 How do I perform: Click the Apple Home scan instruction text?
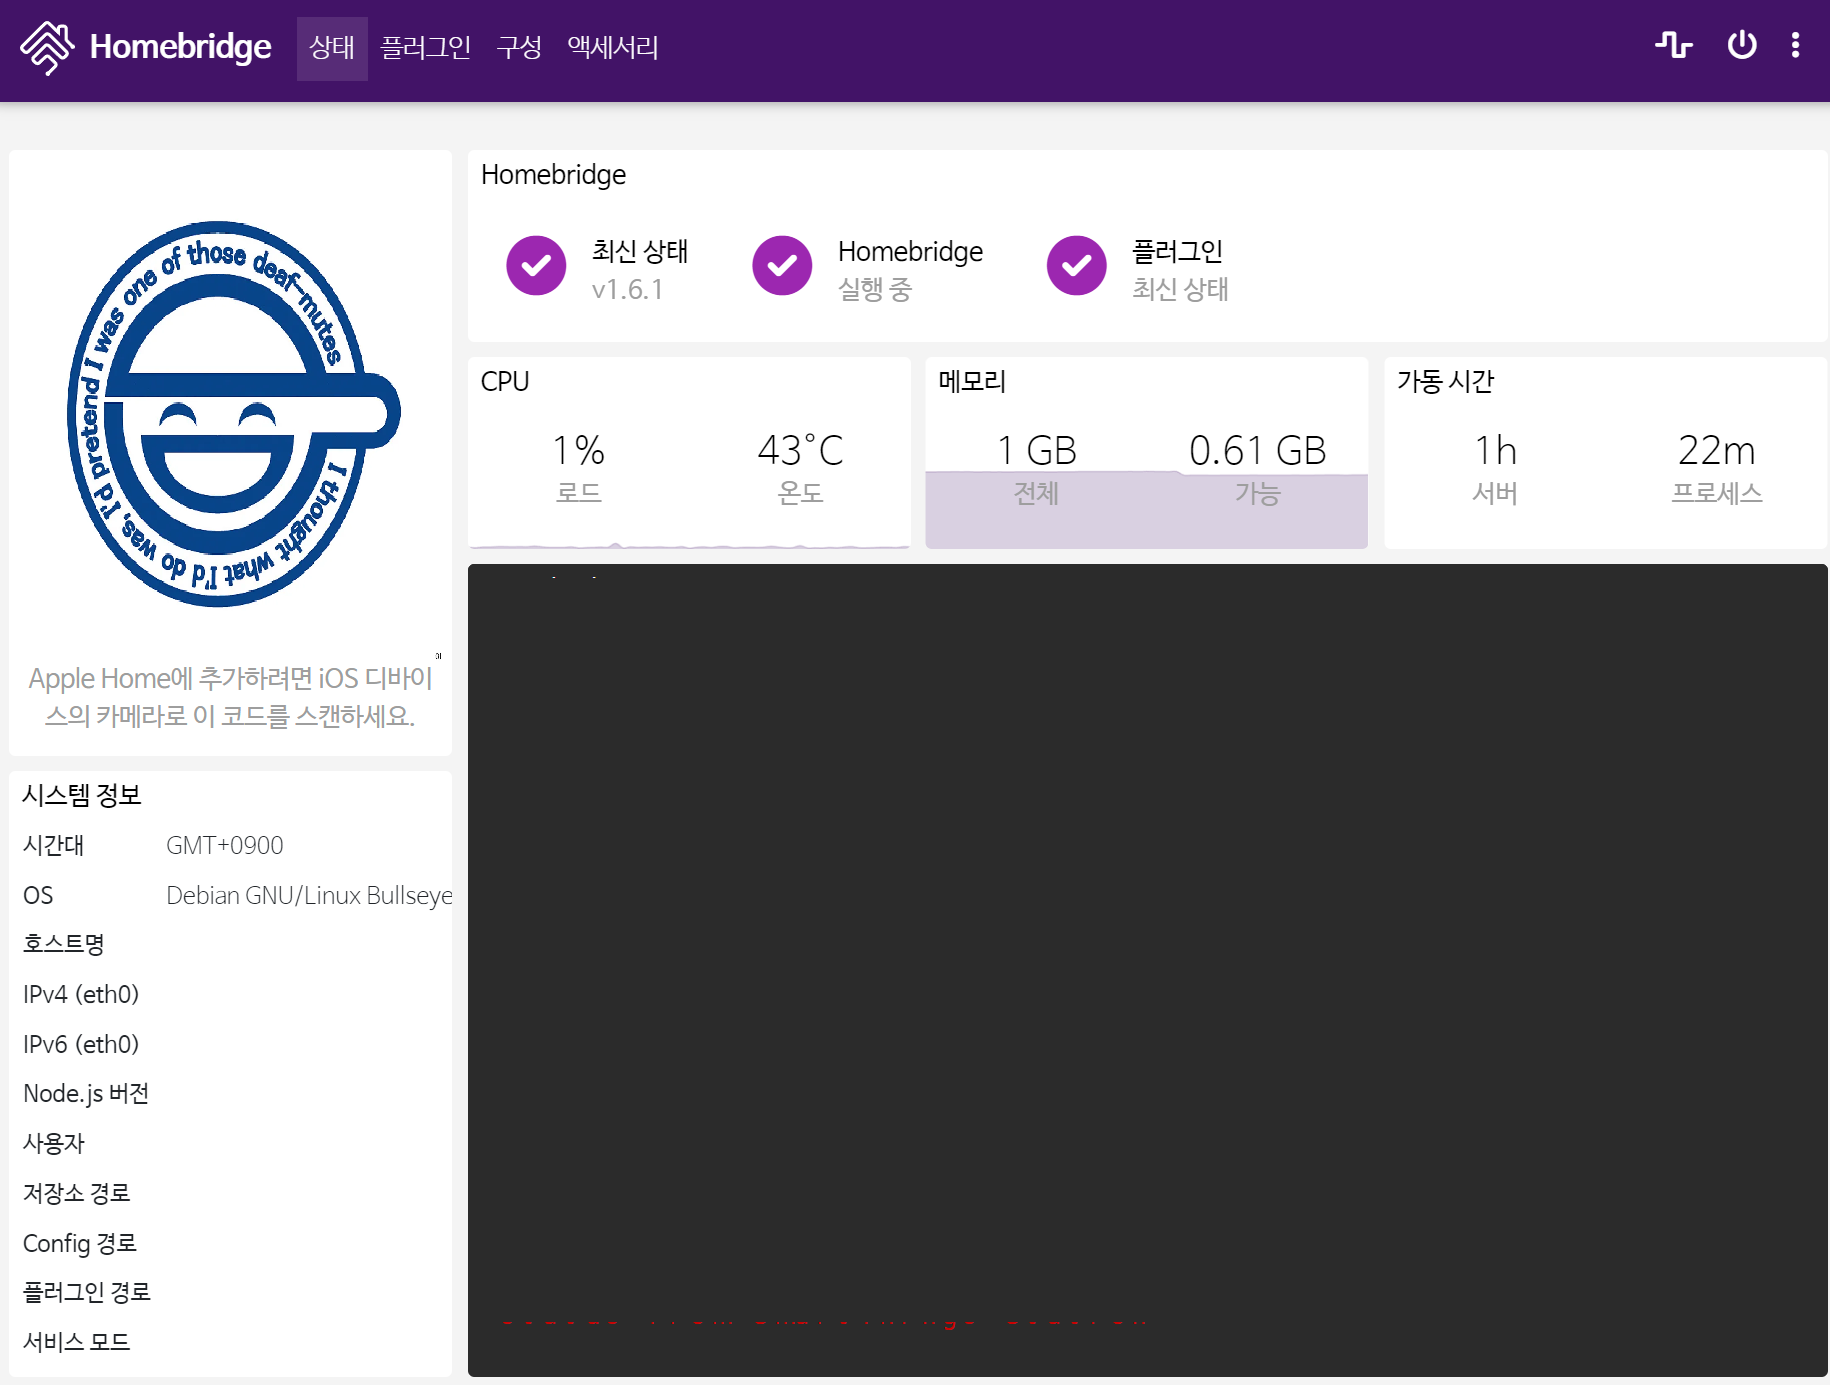pos(230,697)
